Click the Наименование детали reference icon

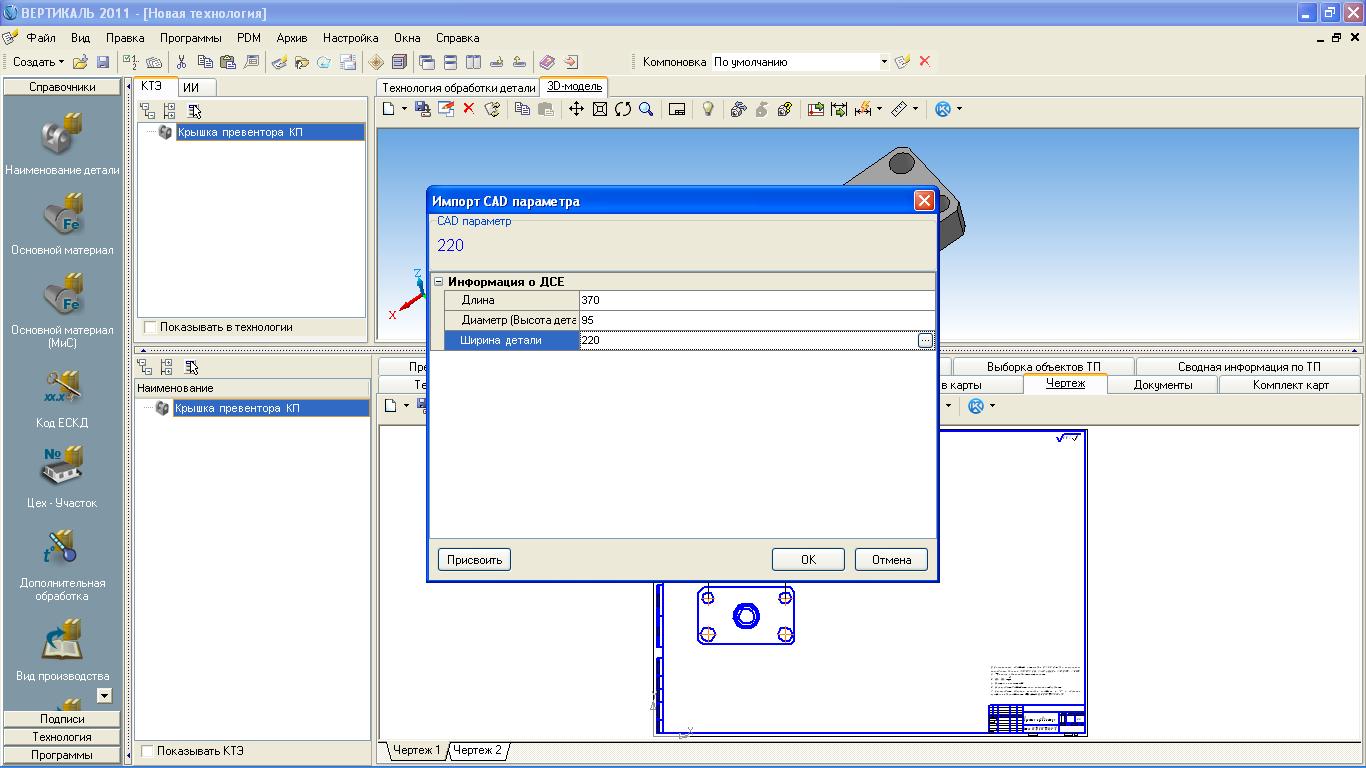tap(62, 134)
